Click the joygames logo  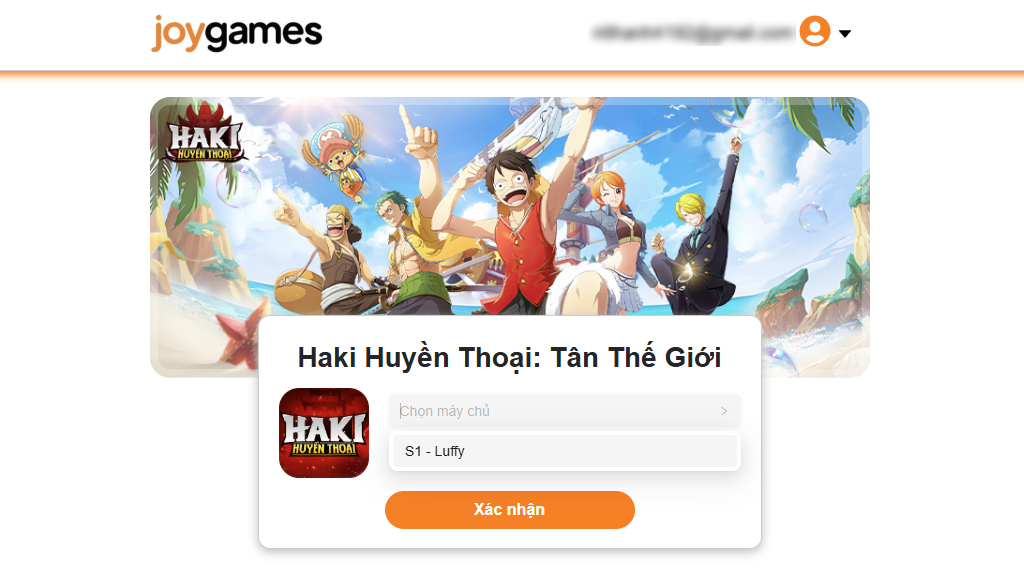pos(236,33)
